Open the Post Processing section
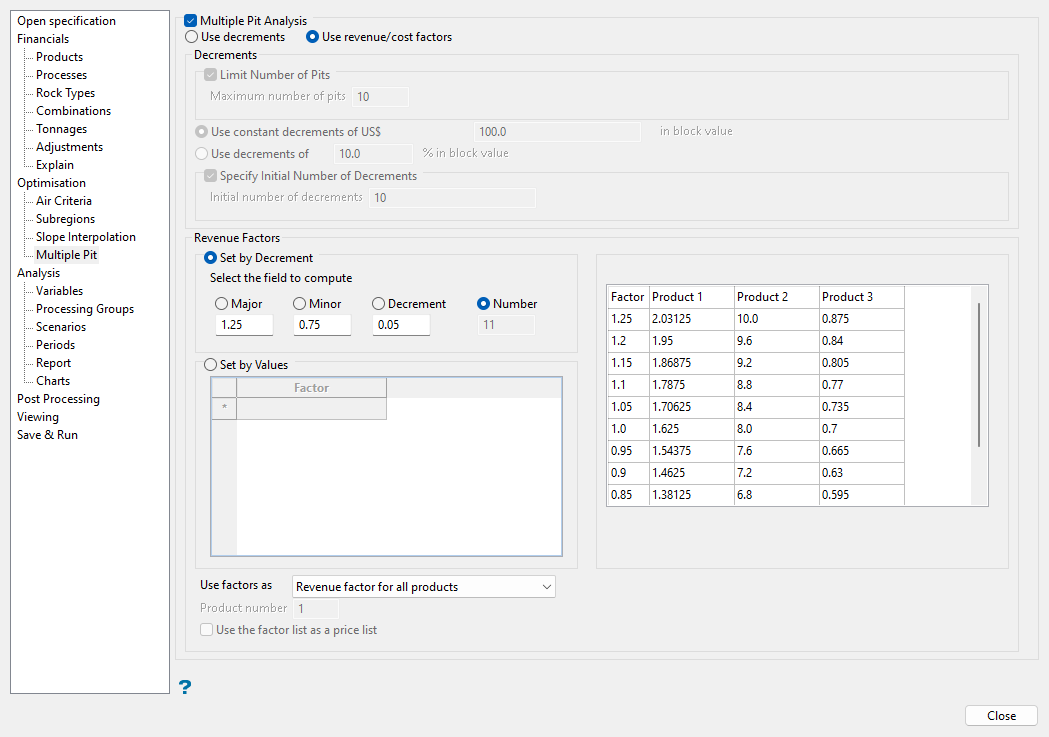This screenshot has width=1049, height=737. (x=58, y=399)
